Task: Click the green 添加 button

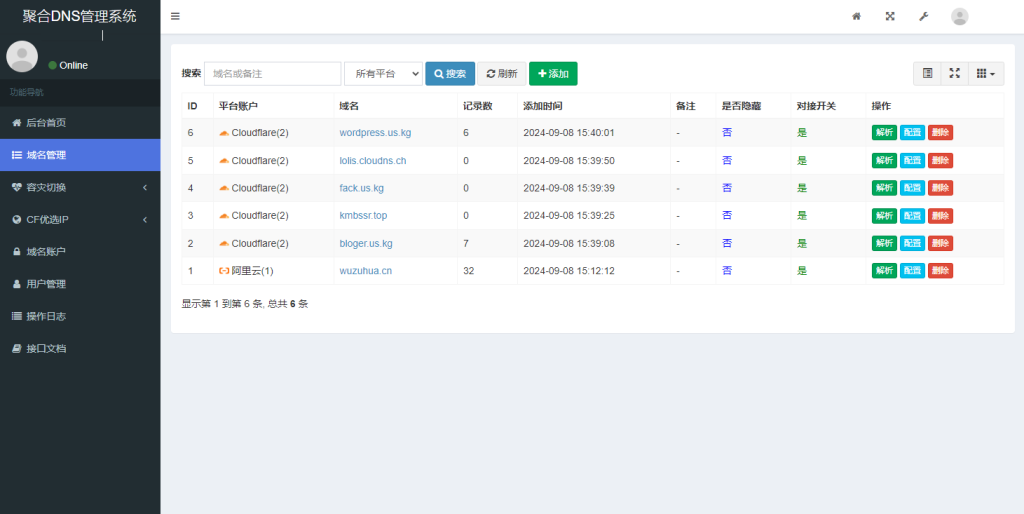Action: click(x=553, y=74)
